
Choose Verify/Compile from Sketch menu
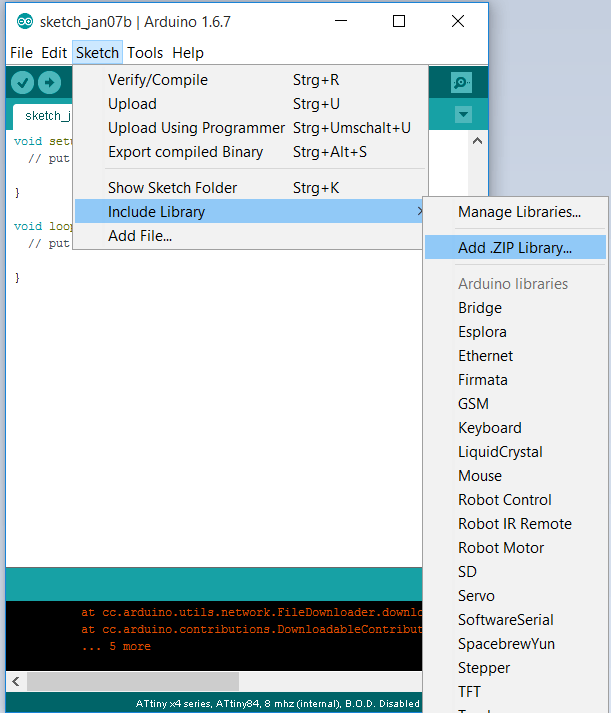pyautogui.click(x=250, y=80)
